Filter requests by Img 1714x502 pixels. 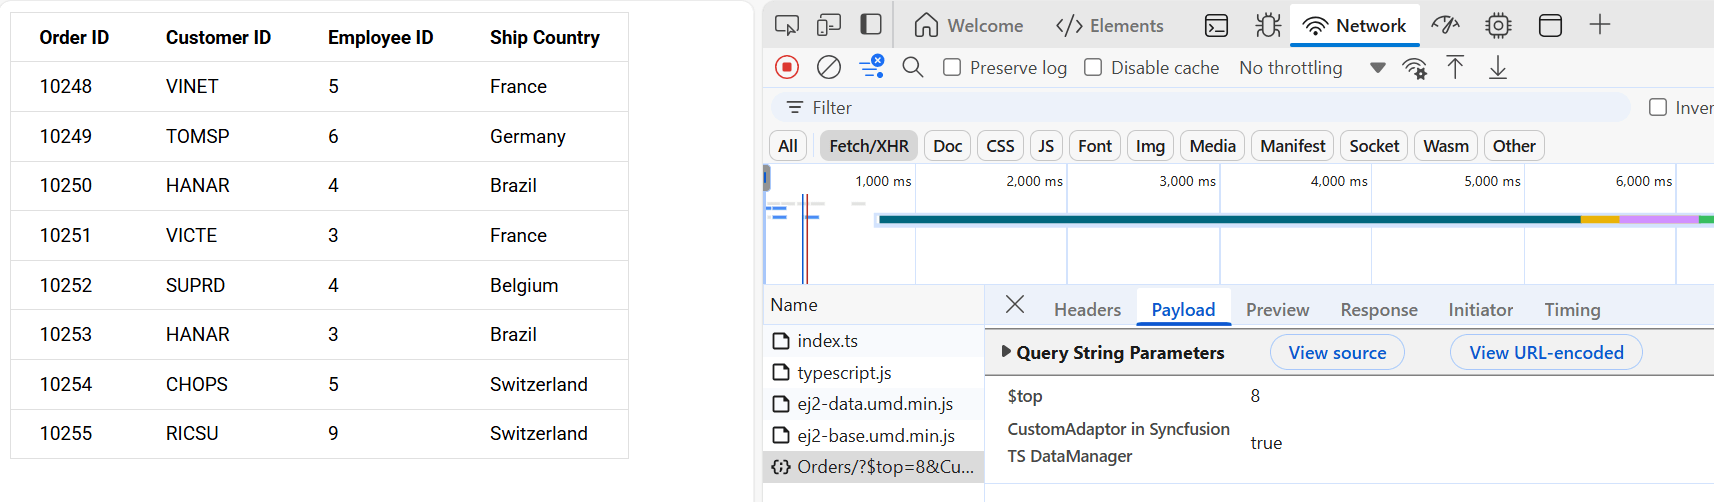pyautogui.click(x=1150, y=146)
